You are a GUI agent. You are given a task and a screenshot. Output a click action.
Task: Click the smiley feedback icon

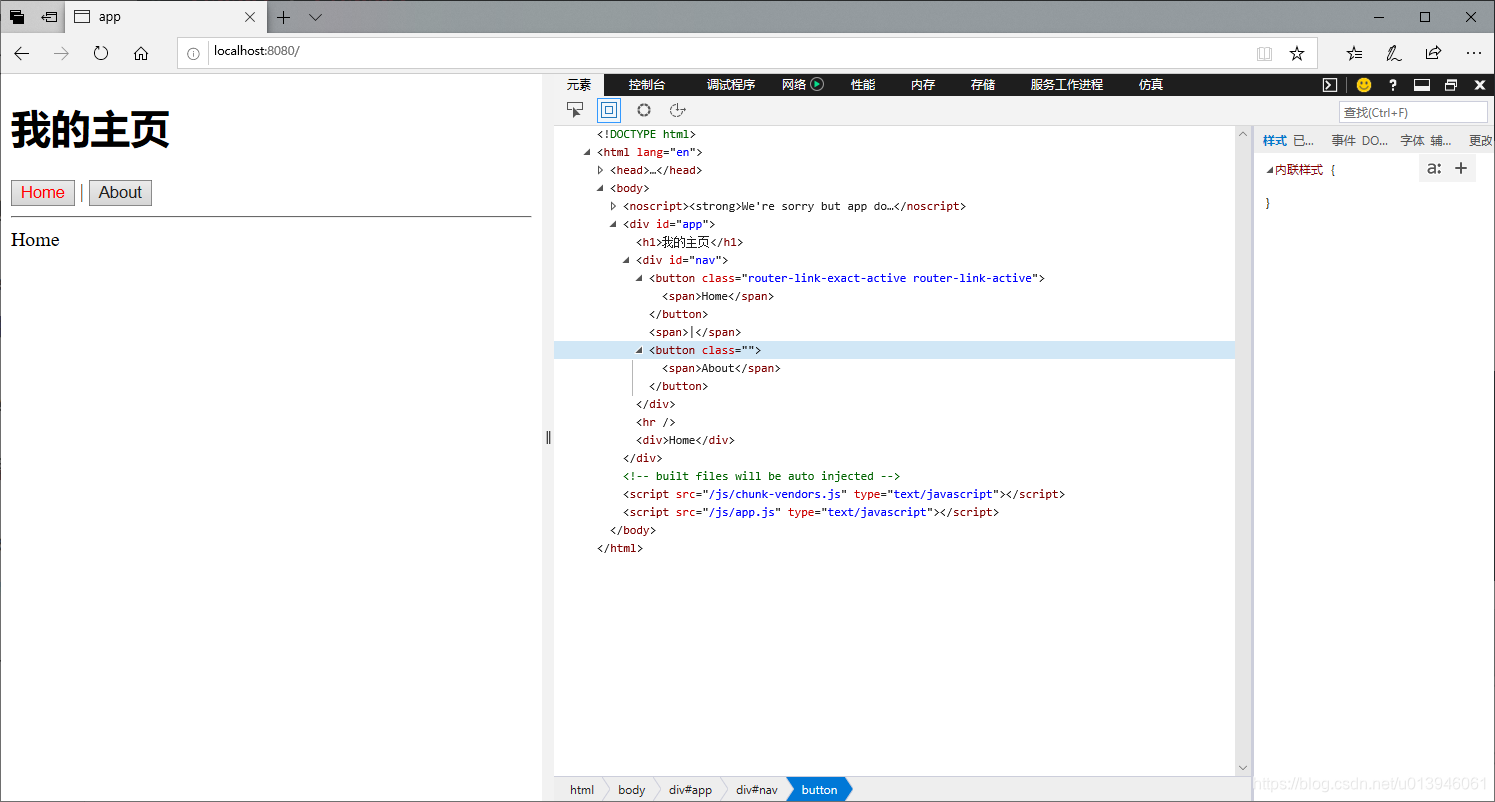click(1364, 85)
